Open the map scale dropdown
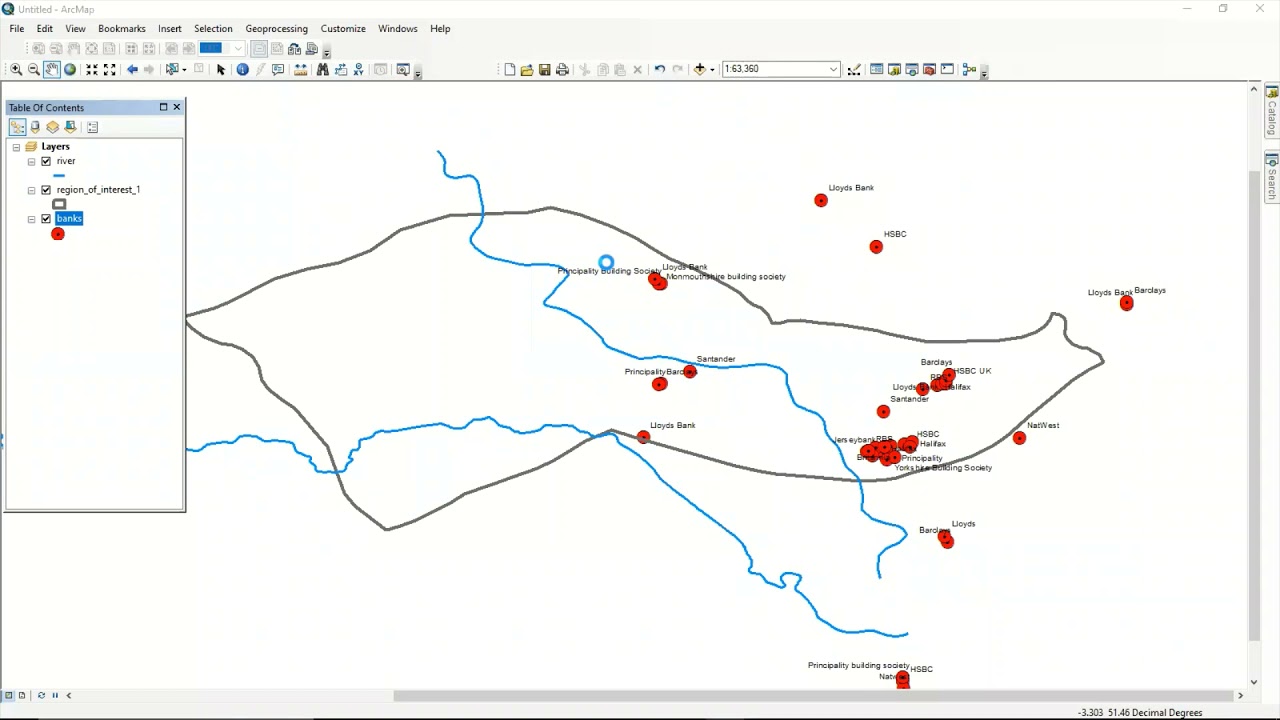The image size is (1280, 720). pyautogui.click(x=833, y=69)
